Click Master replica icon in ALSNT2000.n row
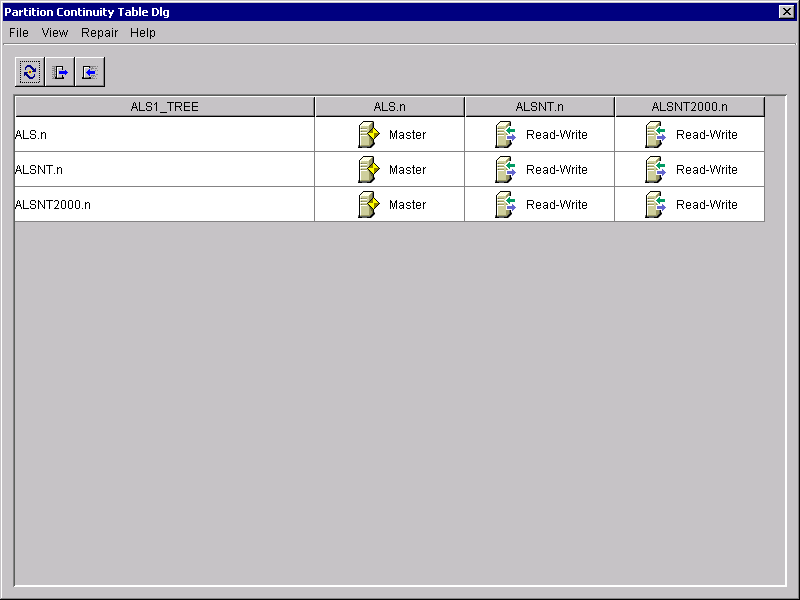The width and height of the screenshot is (800, 600). point(369,205)
